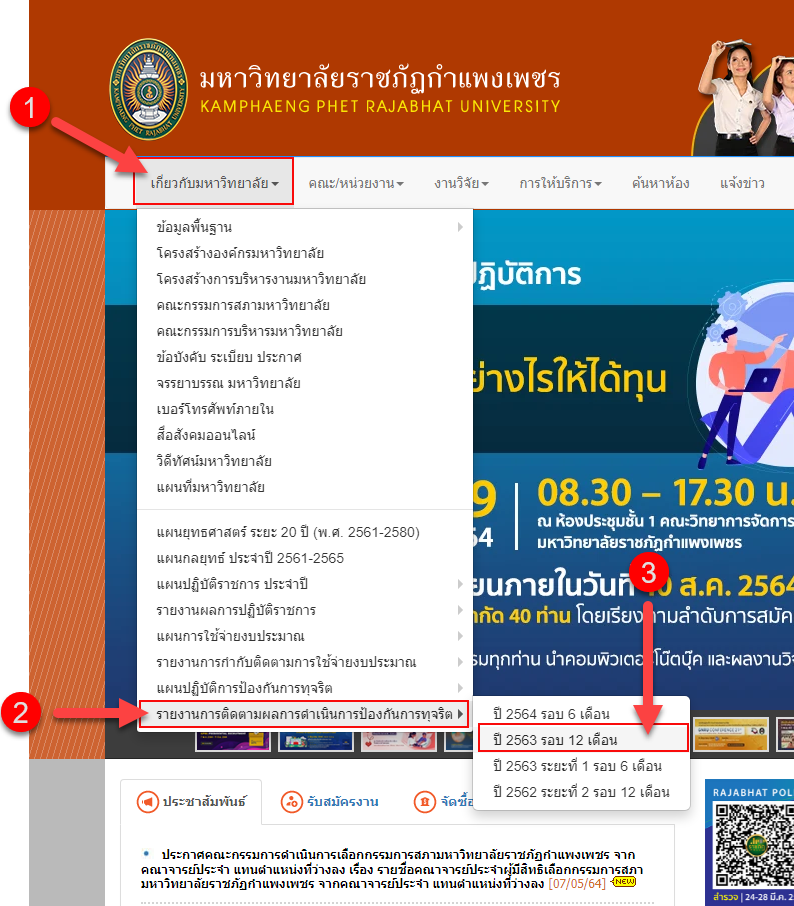Select ปี 2563 ระยะที่ 1 รอบ 6 เดือน
794x906 pixels.
tap(581, 766)
